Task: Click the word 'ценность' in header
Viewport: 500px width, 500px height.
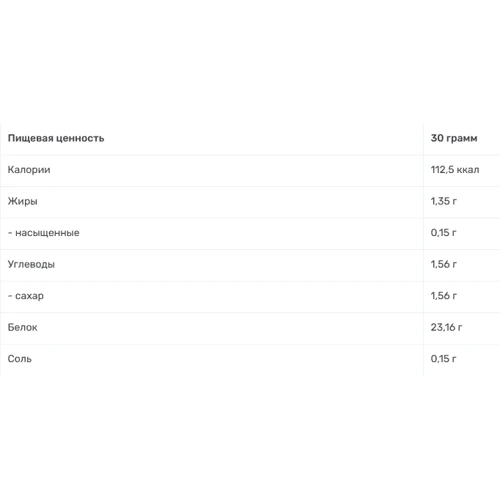Action: (x=80, y=138)
